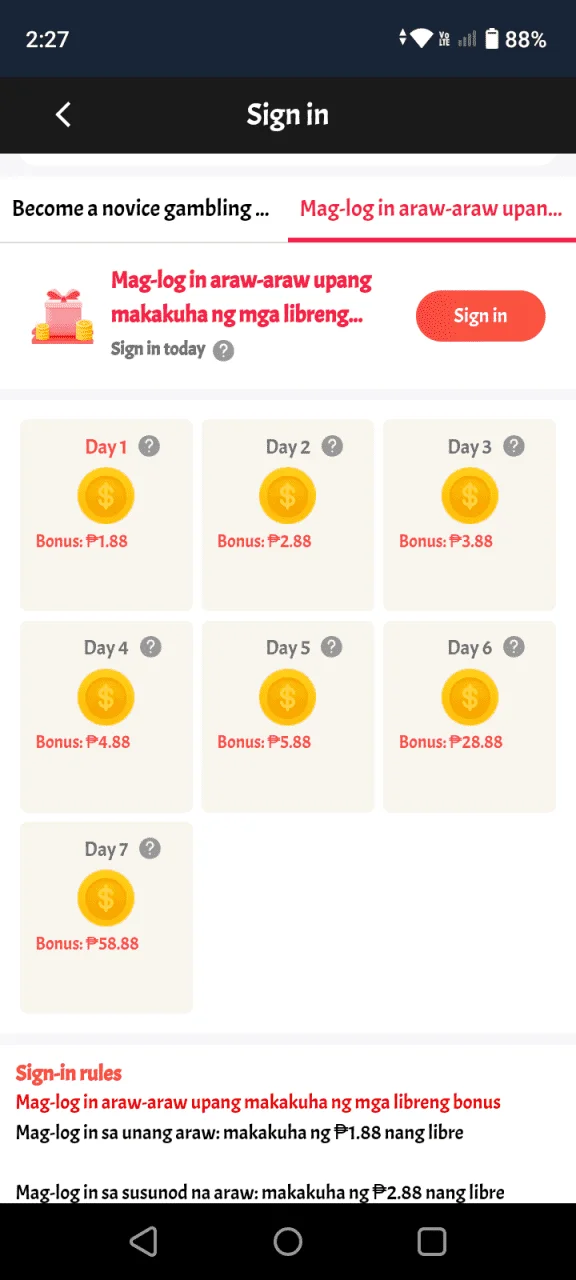Image resolution: width=576 pixels, height=1280 pixels.
Task: Tap the red Sign in button
Action: (x=480, y=316)
